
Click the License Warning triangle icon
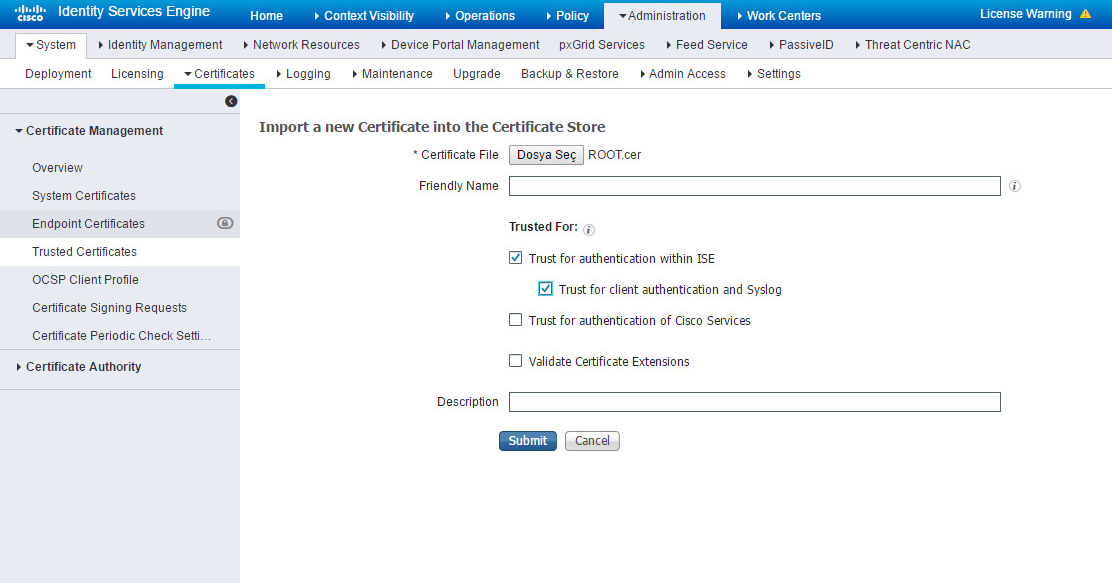click(1085, 13)
